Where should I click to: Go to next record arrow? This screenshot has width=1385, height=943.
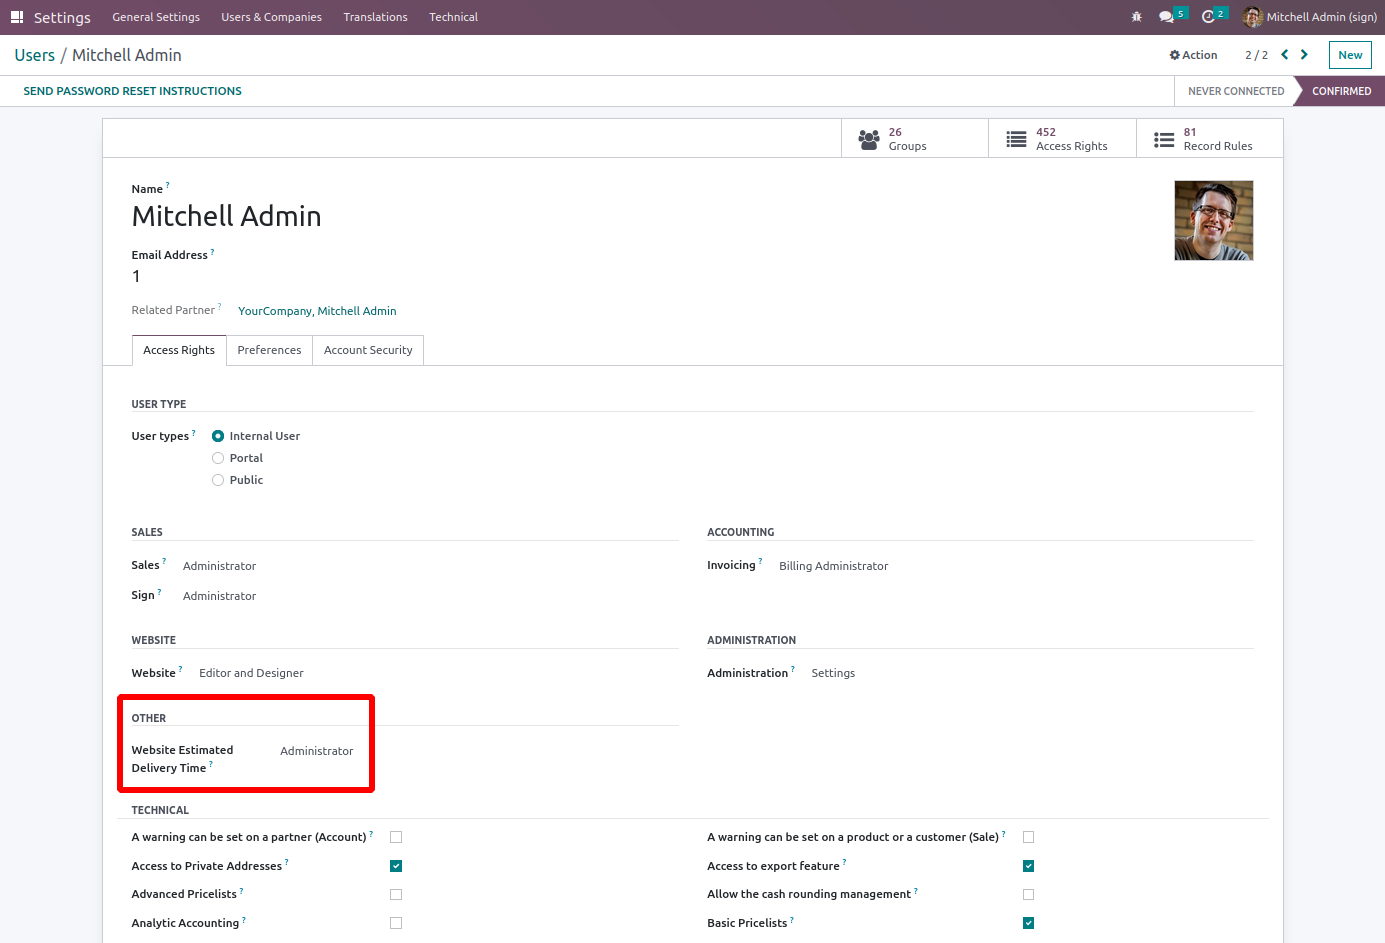pos(1304,55)
